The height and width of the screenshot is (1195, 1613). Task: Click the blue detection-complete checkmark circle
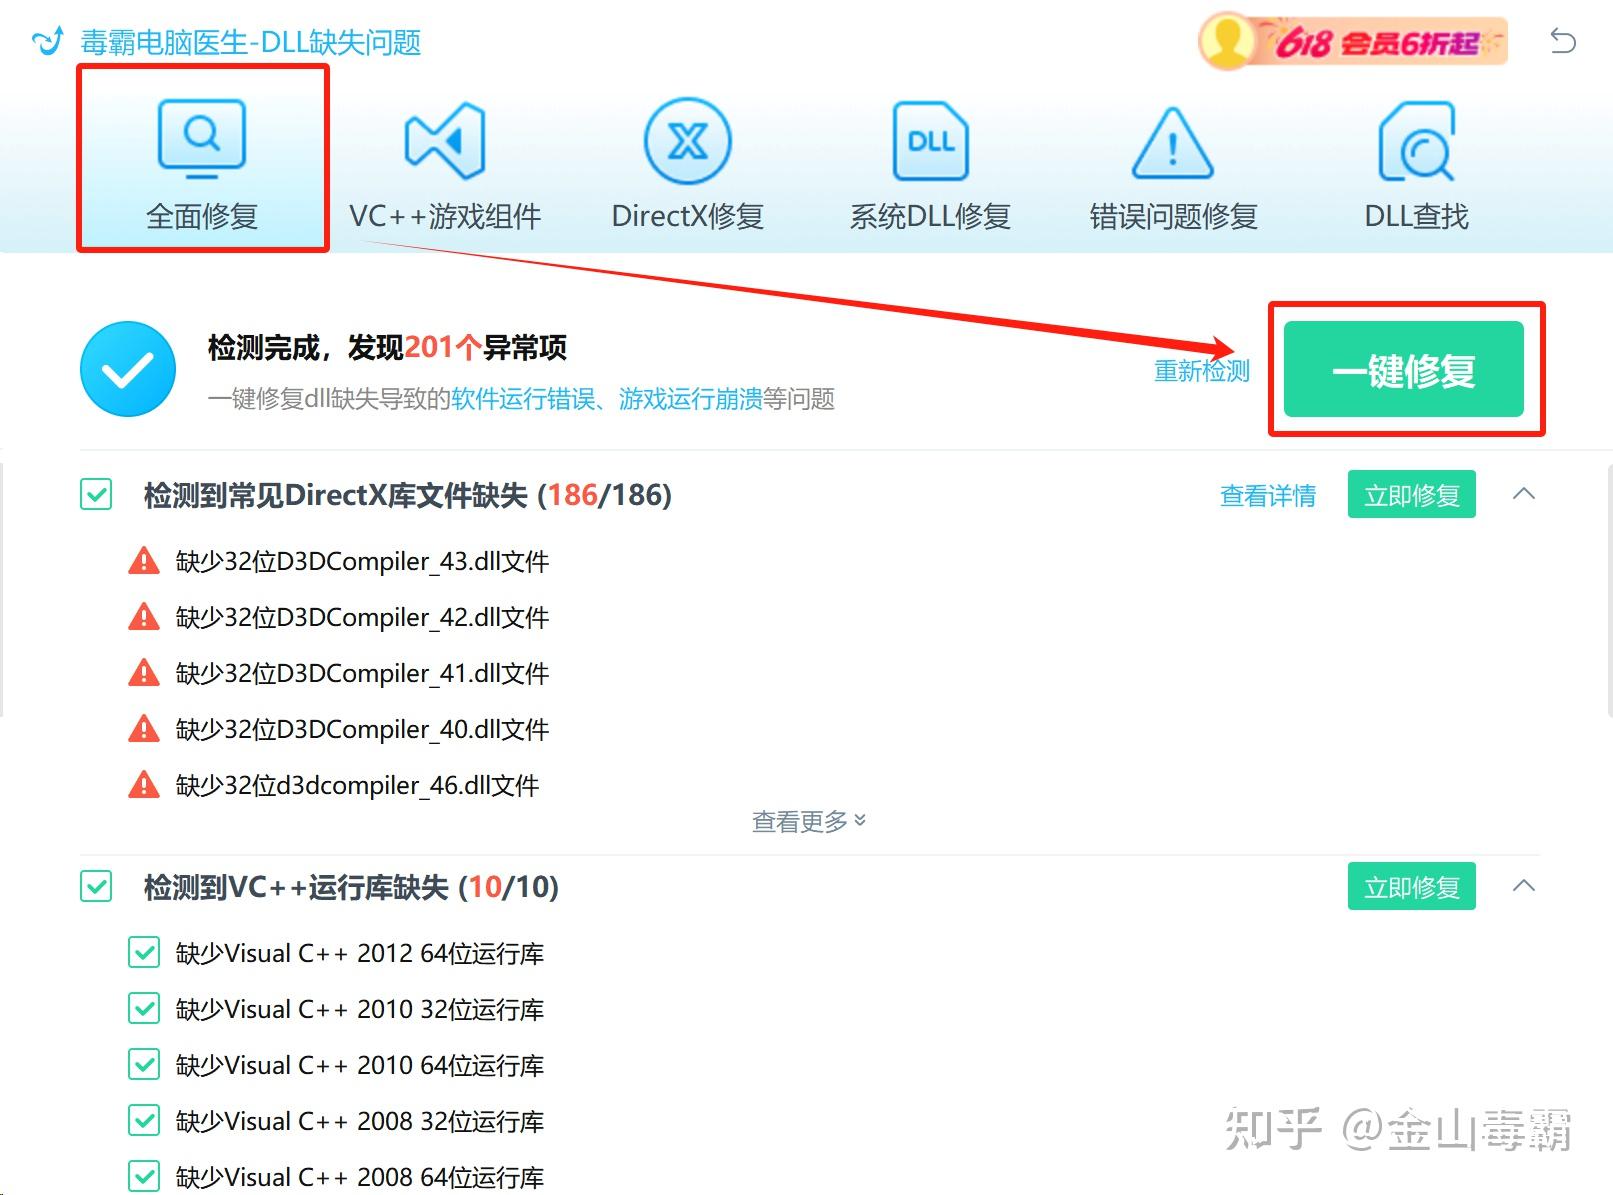click(127, 368)
